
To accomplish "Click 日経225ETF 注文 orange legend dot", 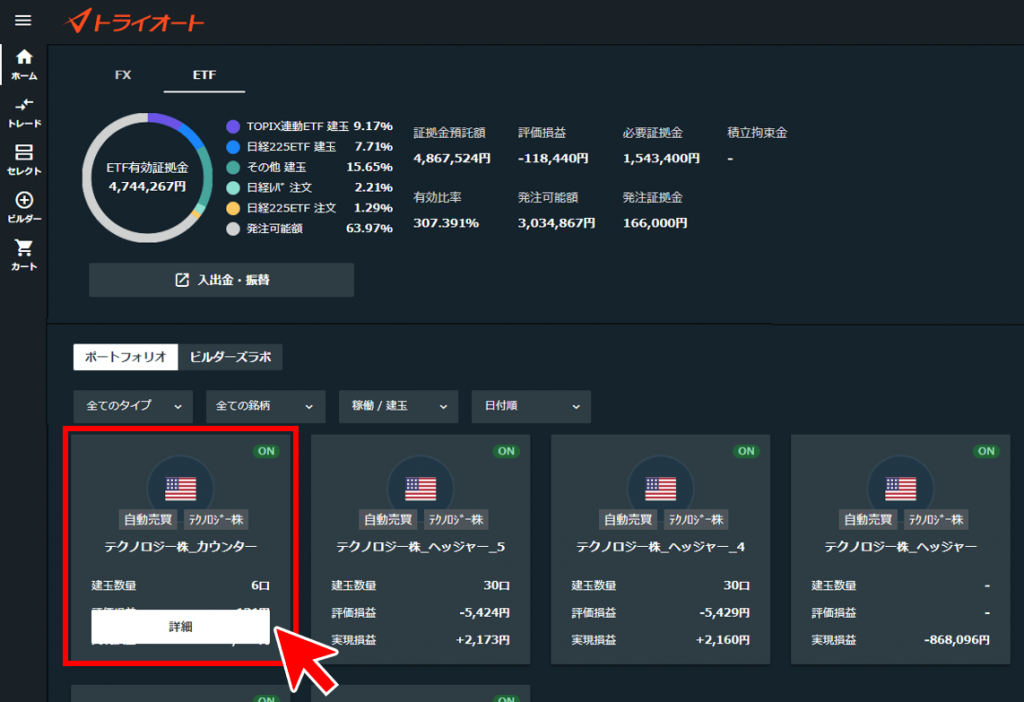I will 232,208.
